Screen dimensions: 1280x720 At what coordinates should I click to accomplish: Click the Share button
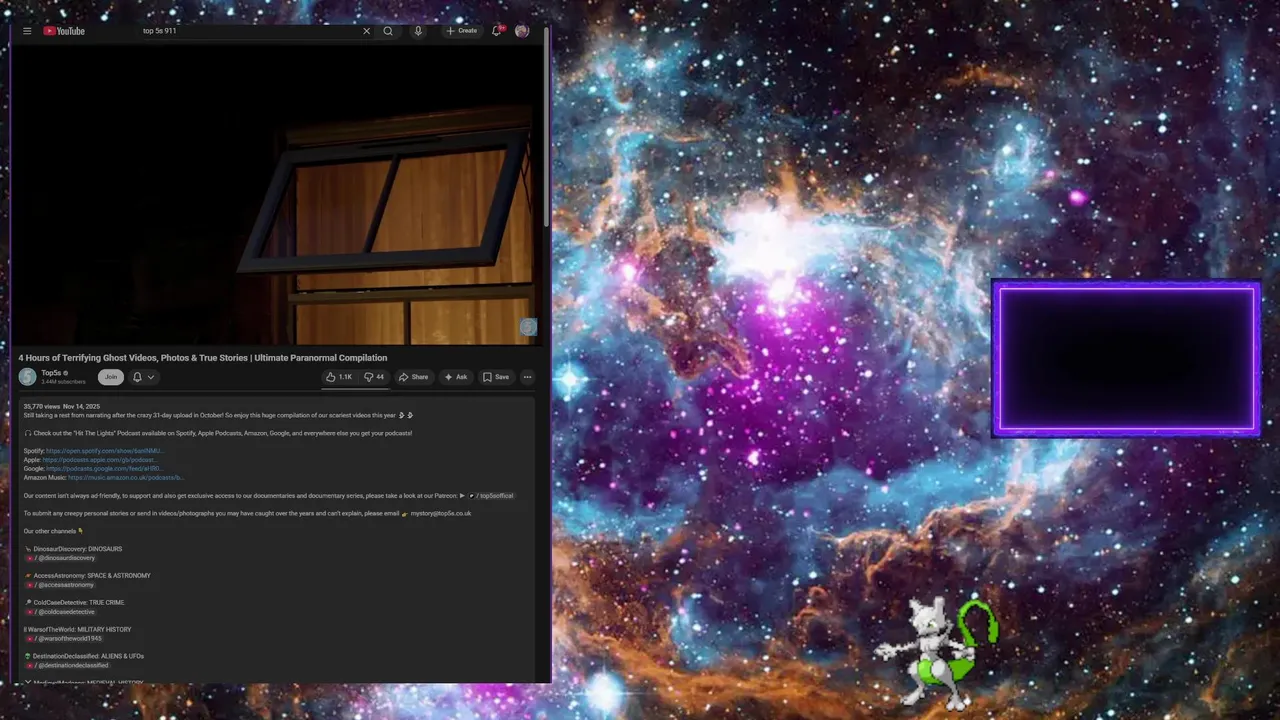pos(413,377)
